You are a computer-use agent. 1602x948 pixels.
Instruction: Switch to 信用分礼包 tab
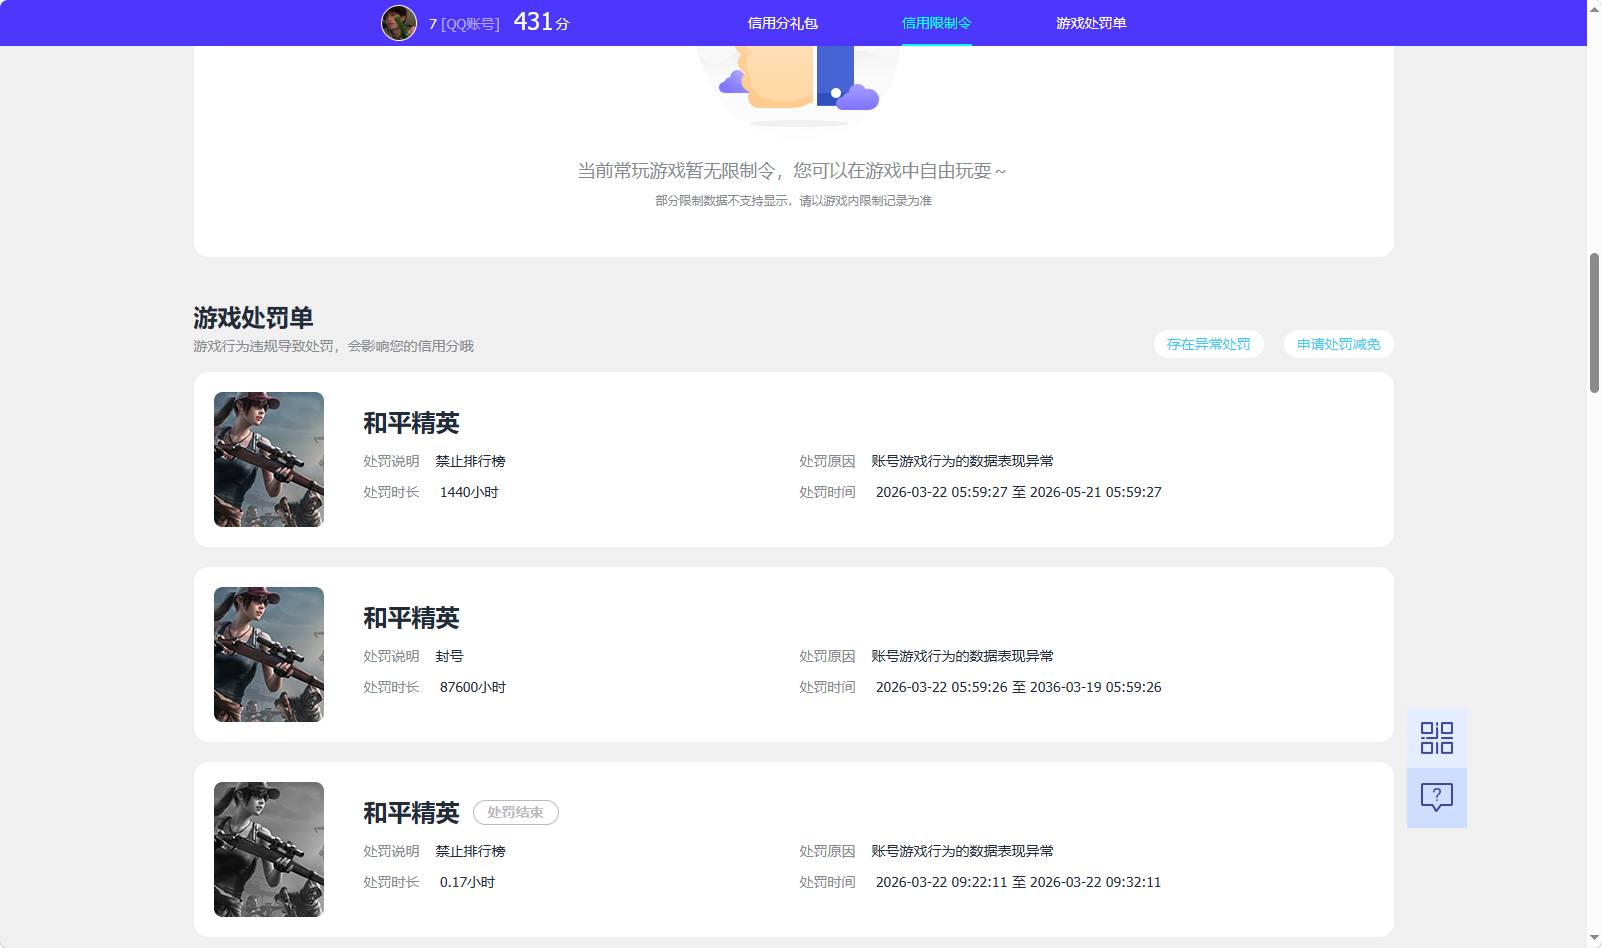click(783, 23)
